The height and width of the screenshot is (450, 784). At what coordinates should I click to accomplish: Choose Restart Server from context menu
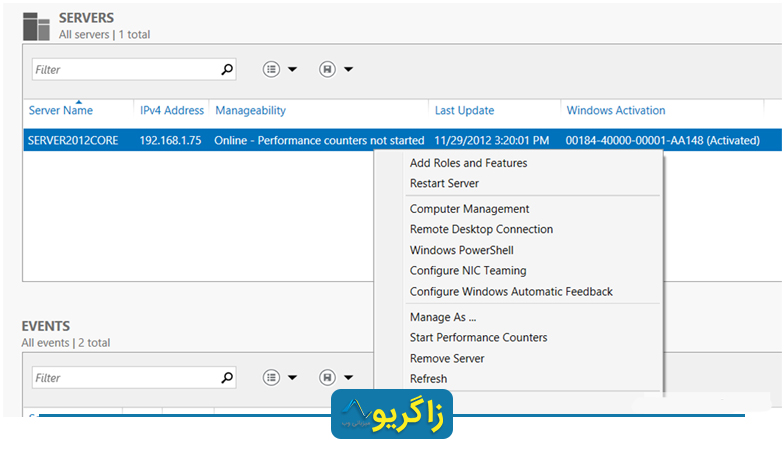(x=444, y=184)
